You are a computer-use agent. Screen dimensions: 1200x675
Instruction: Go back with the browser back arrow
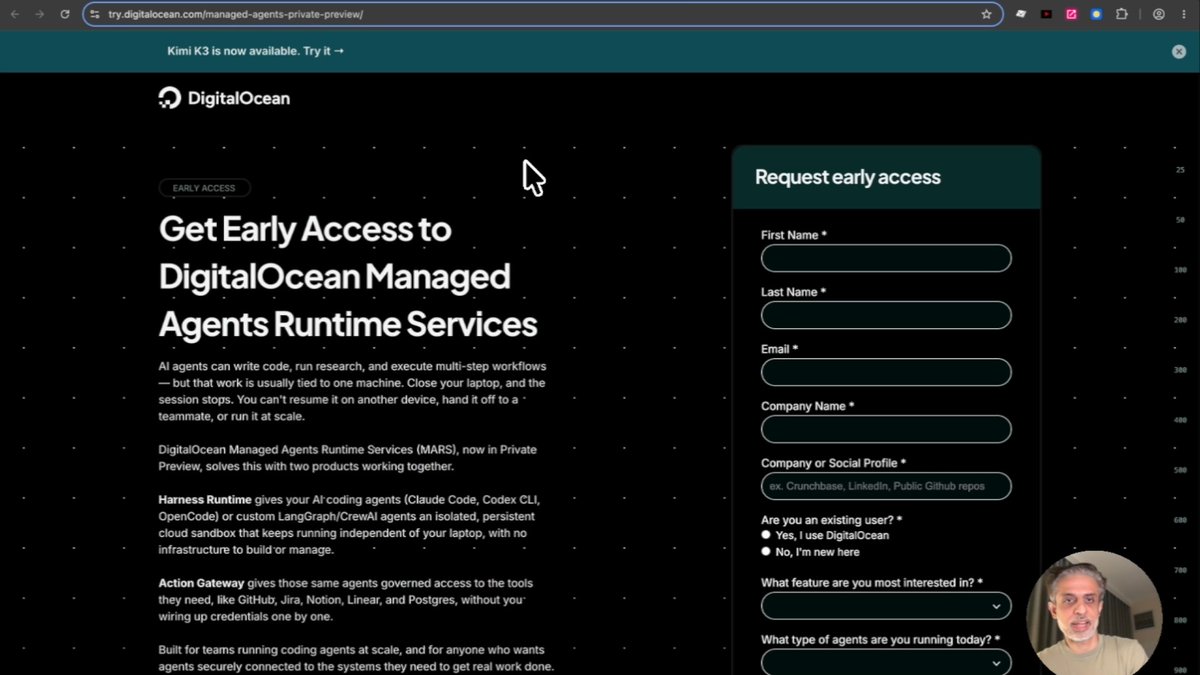[15, 14]
